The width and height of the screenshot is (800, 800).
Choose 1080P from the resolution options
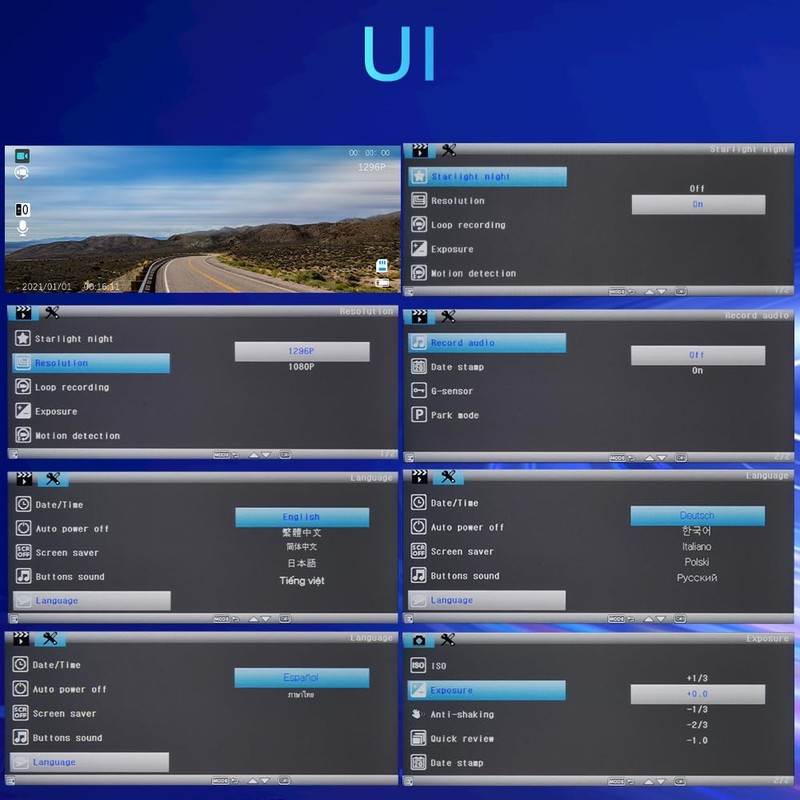click(x=301, y=367)
